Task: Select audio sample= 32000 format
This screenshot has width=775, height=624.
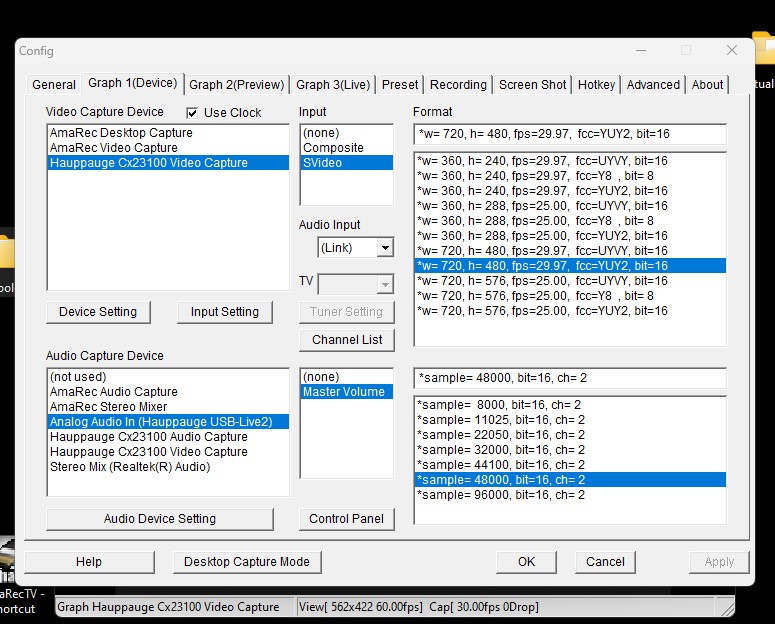Action: 570,449
